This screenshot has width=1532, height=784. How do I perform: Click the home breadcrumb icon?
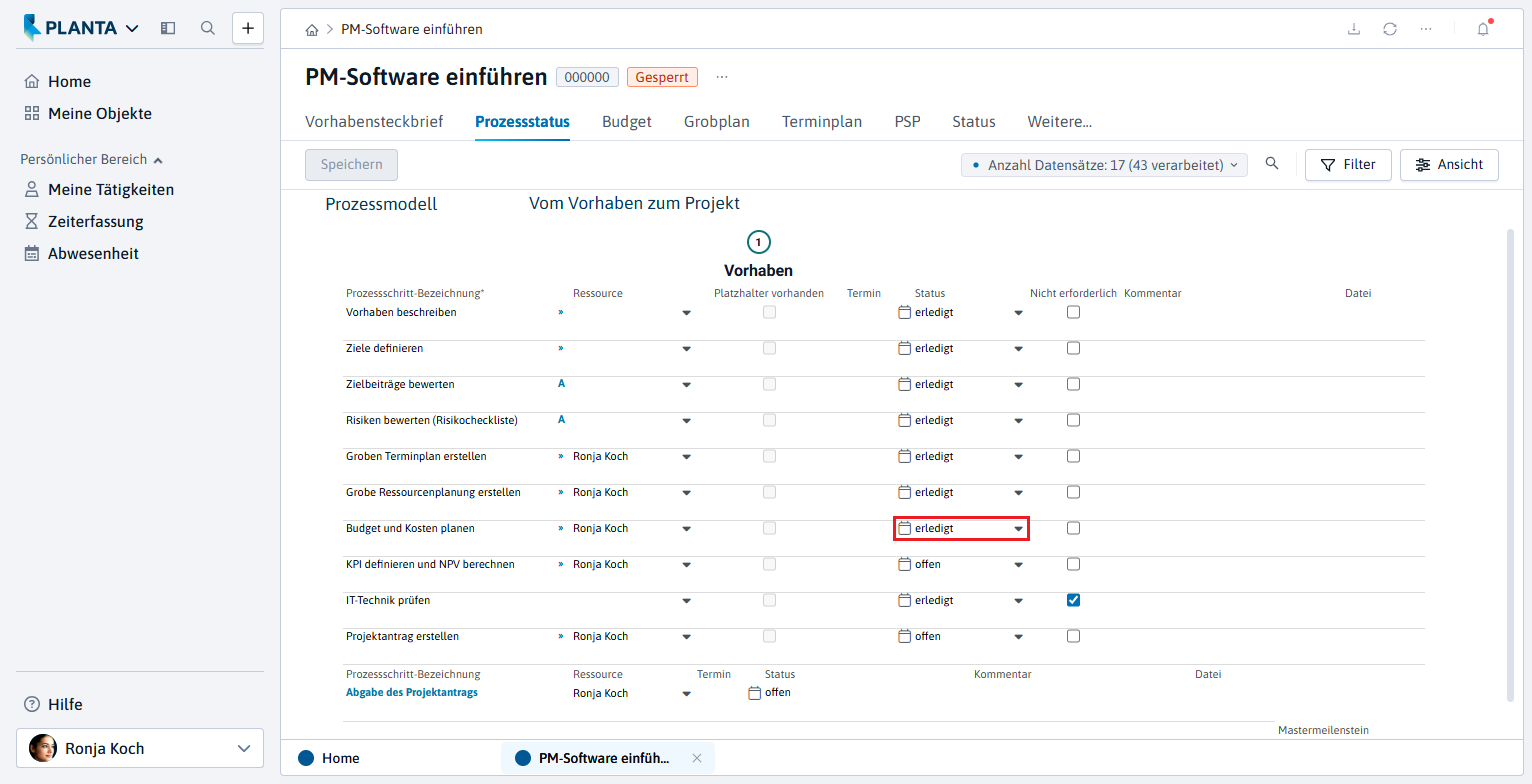[x=312, y=30]
